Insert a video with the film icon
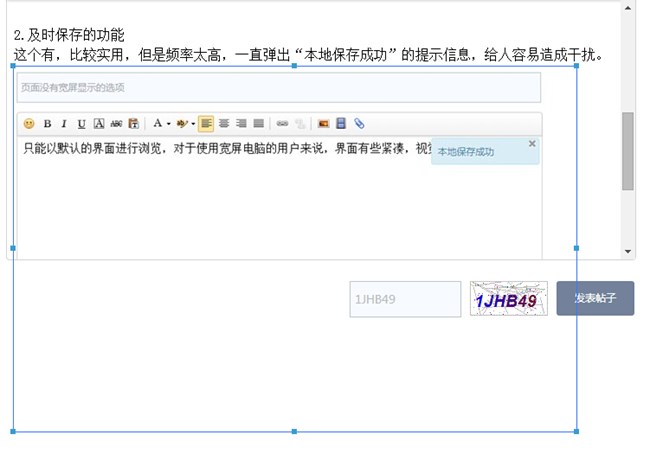The height and width of the screenshot is (454, 650). tap(341, 124)
